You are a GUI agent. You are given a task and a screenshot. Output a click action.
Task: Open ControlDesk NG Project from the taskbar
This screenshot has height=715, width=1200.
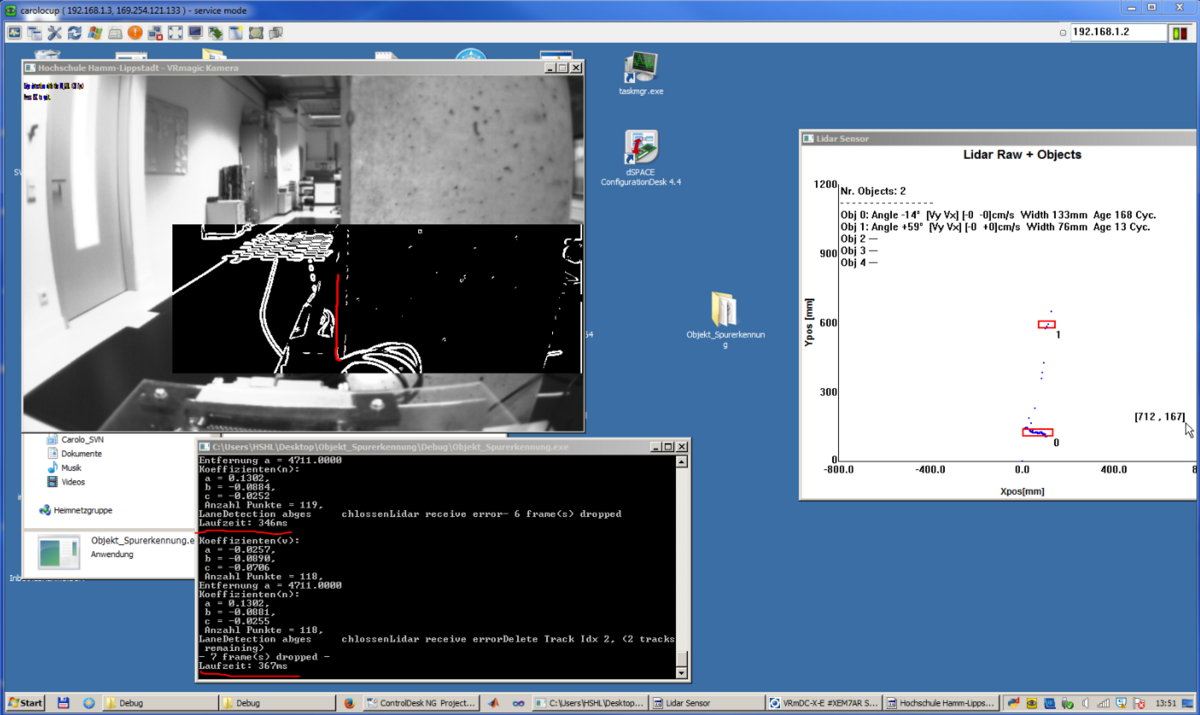(420, 703)
